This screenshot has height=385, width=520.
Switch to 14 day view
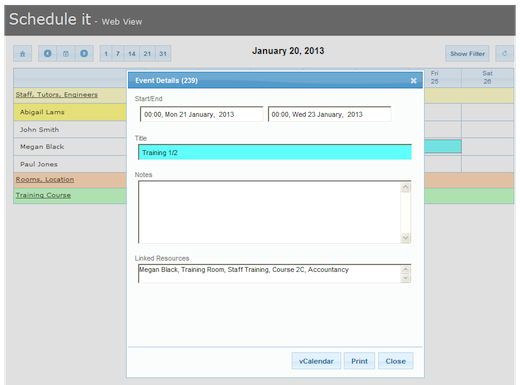click(132, 53)
